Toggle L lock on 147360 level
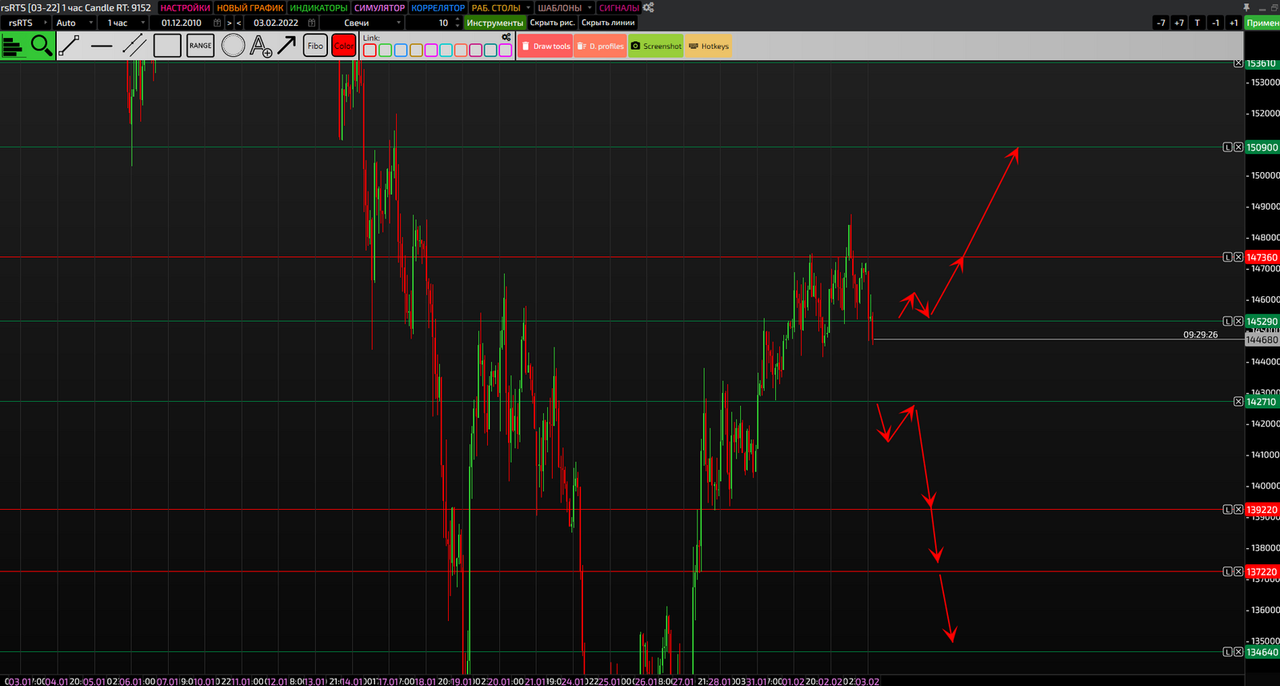The height and width of the screenshot is (686, 1280). [x=1227, y=257]
